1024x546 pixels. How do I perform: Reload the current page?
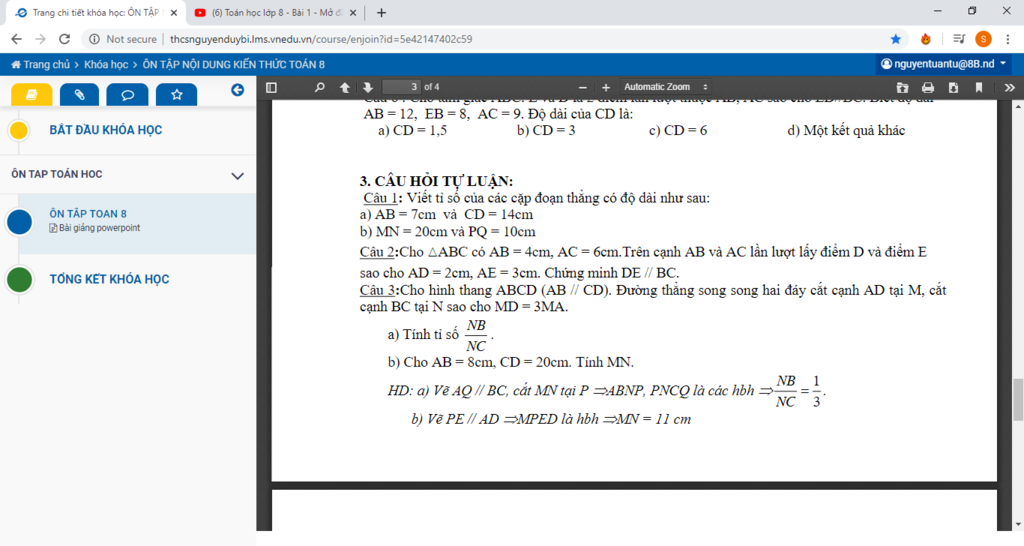point(64,39)
